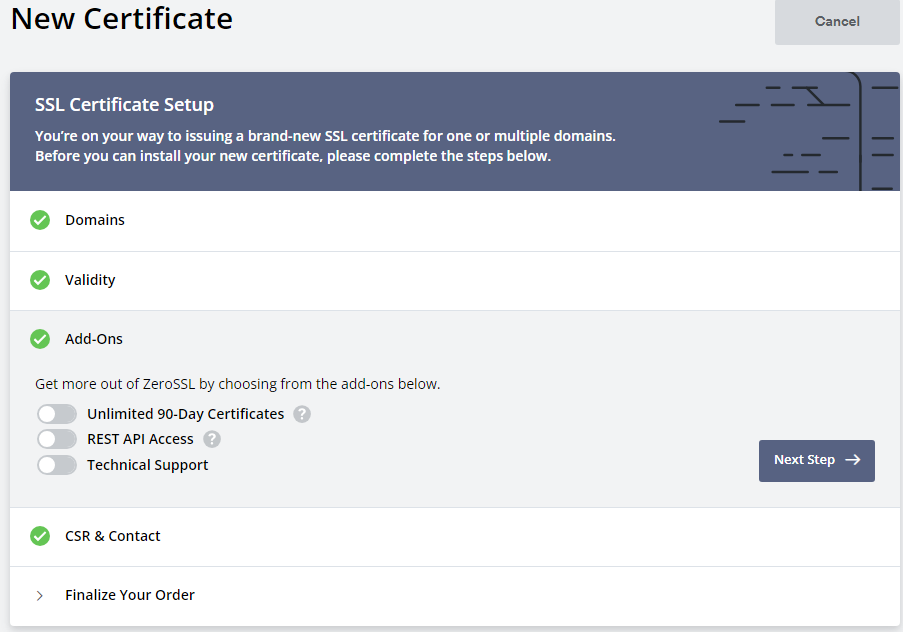Image resolution: width=903 pixels, height=632 pixels.
Task: Open help icon beside REST API Access
Action: tap(212, 439)
